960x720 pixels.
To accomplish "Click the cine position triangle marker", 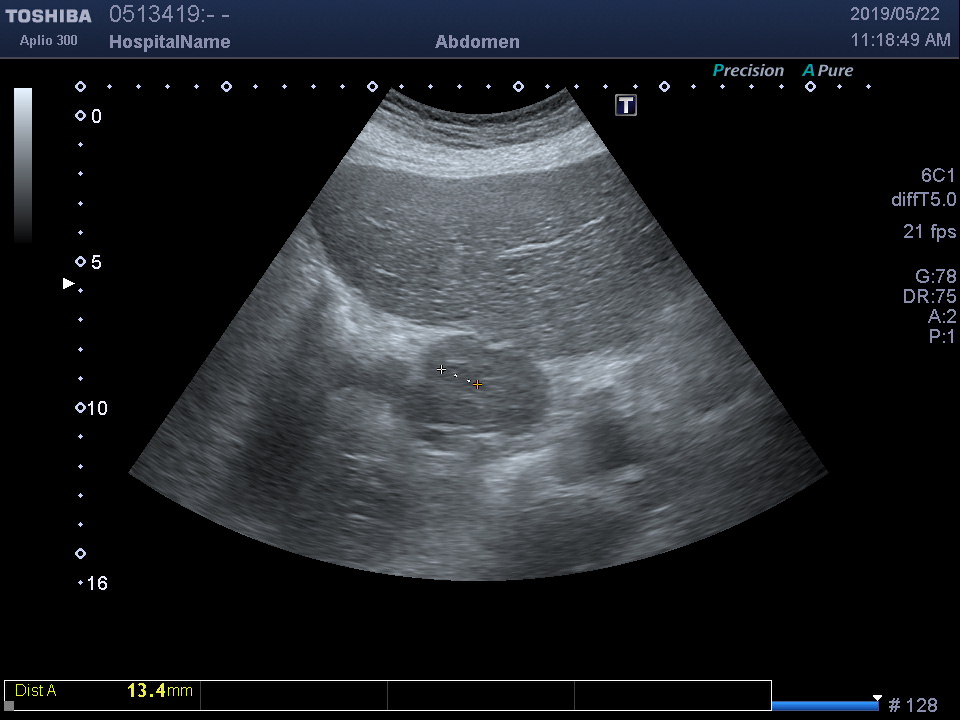I will (877, 698).
